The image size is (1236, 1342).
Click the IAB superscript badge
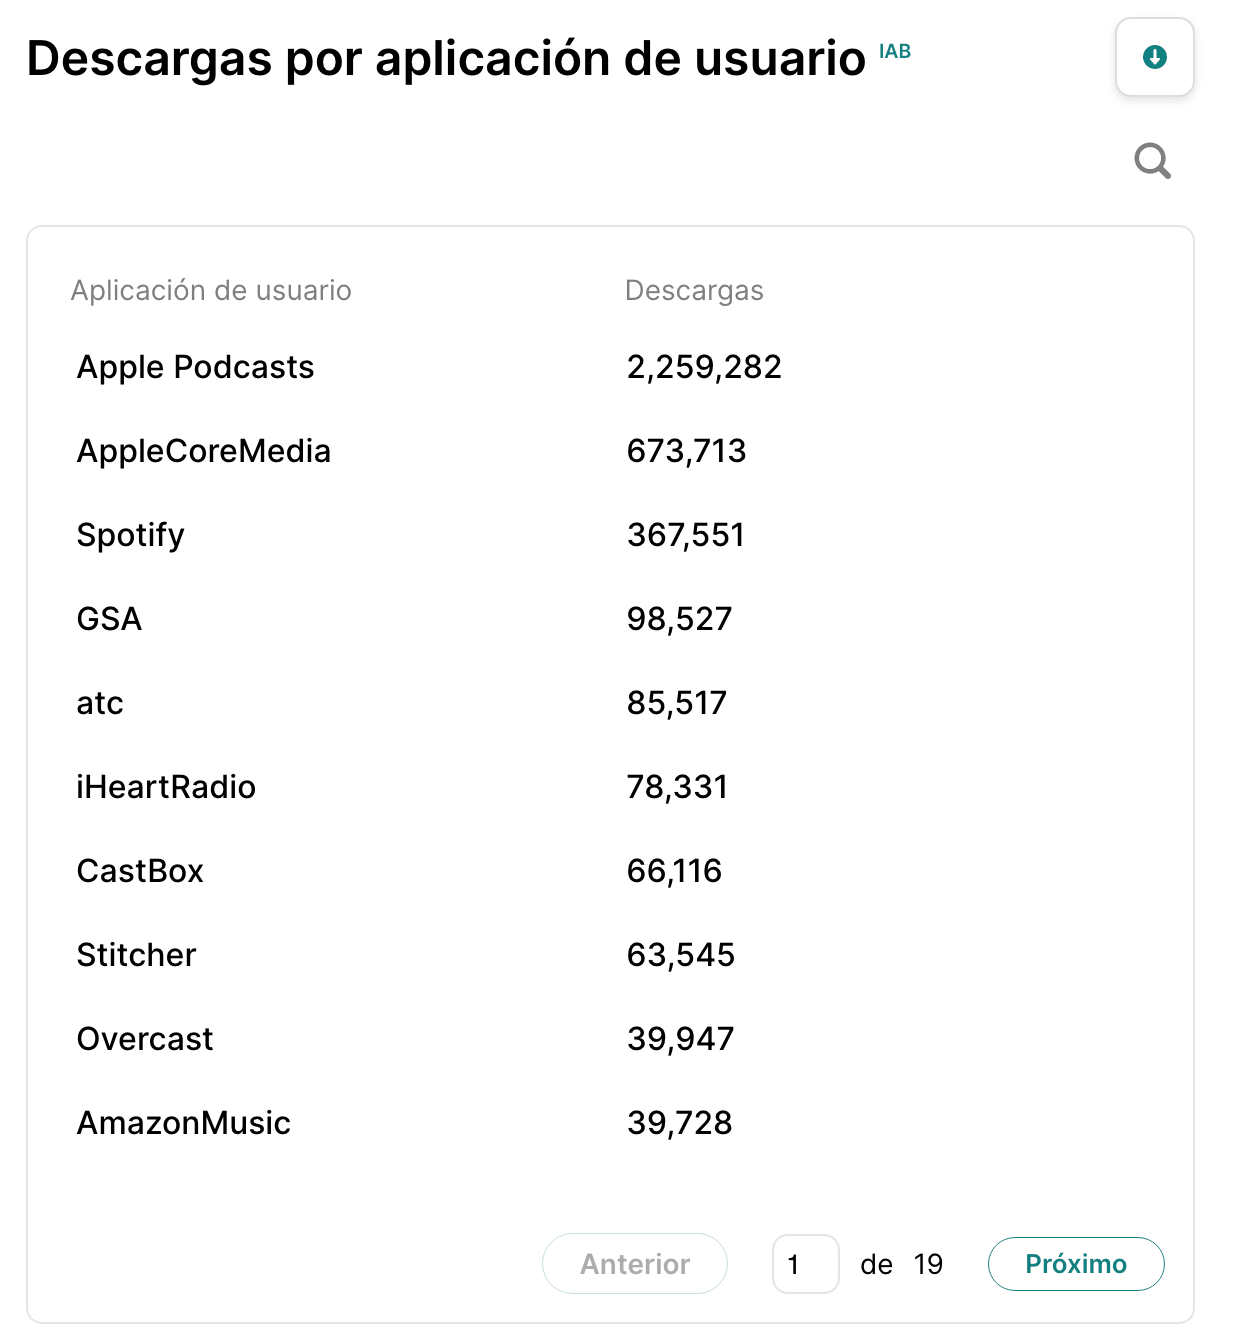[x=895, y=52]
